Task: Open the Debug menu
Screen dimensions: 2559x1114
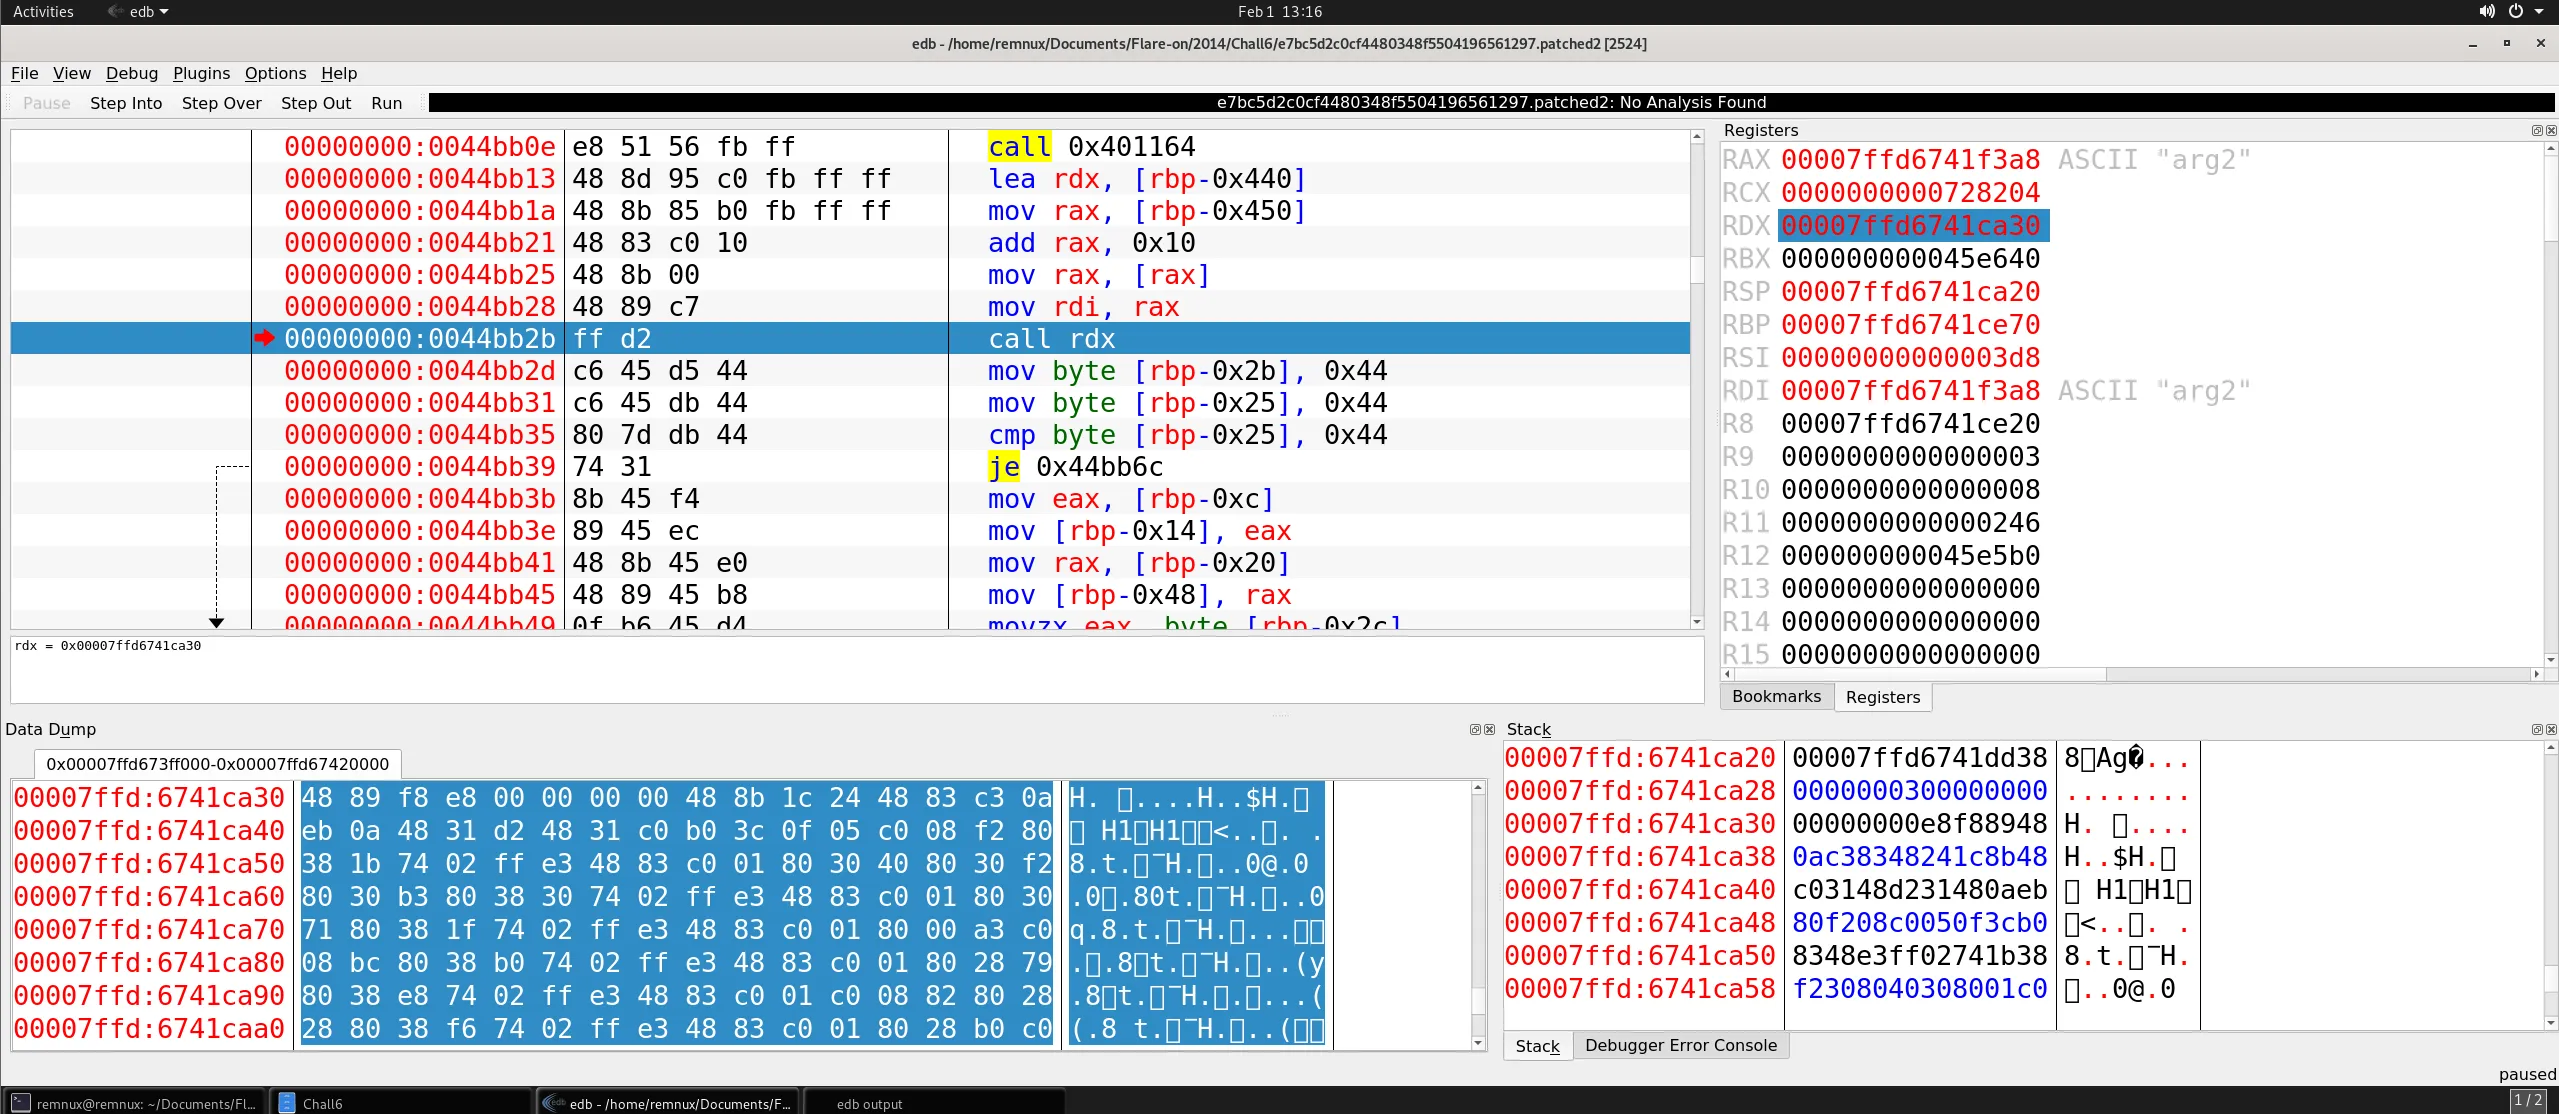Action: pyautogui.click(x=131, y=73)
